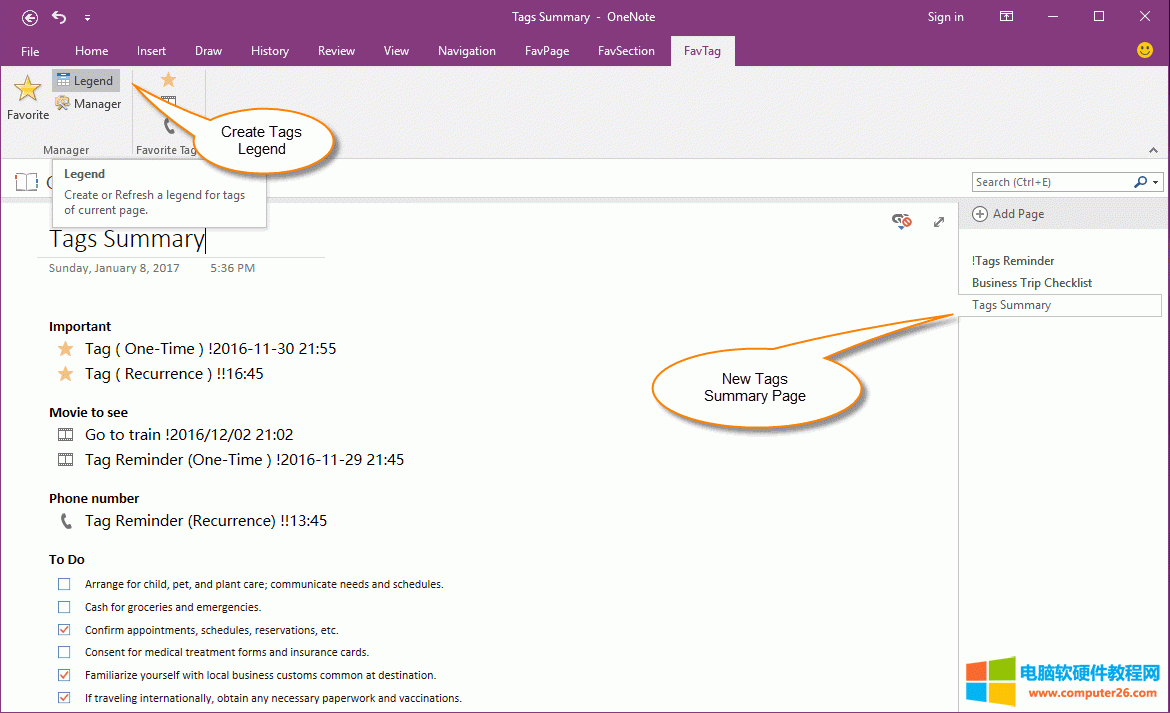1170x713 pixels.
Task: Click the smiley feedback icon
Action: click(1145, 50)
